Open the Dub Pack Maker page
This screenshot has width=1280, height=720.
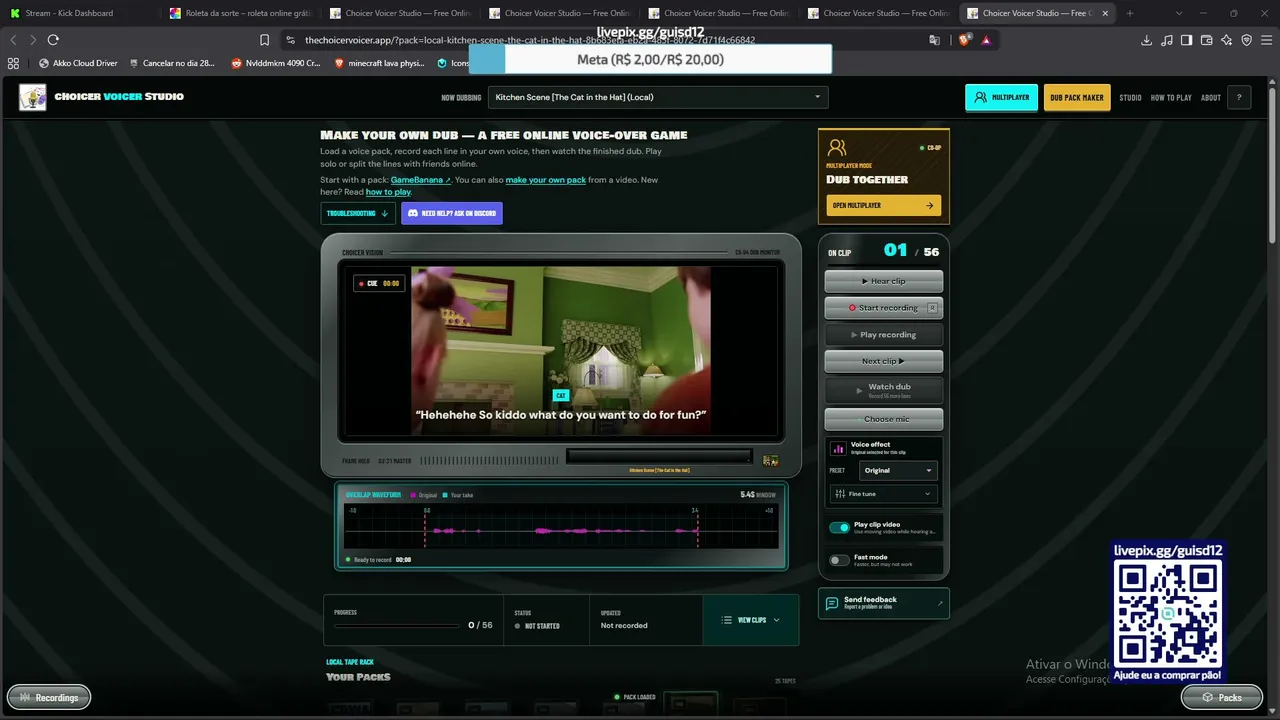coord(1077,98)
